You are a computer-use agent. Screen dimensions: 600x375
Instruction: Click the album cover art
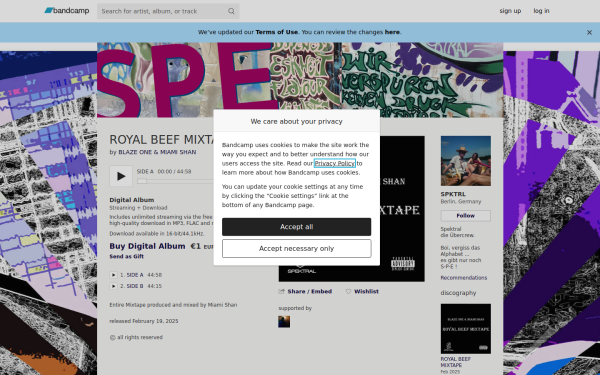click(402, 209)
